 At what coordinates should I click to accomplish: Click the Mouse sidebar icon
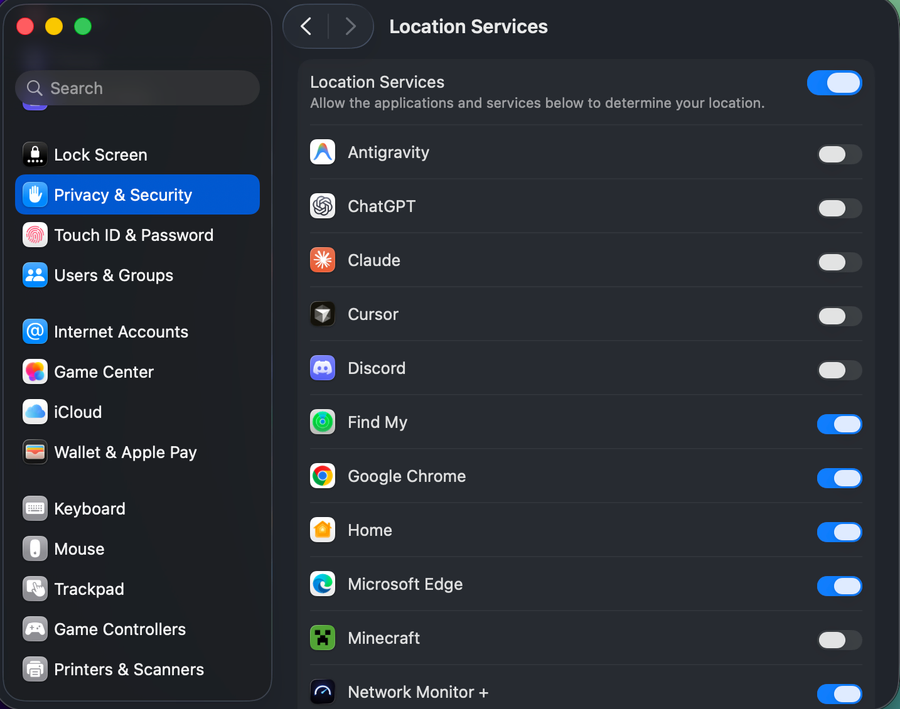coord(35,548)
